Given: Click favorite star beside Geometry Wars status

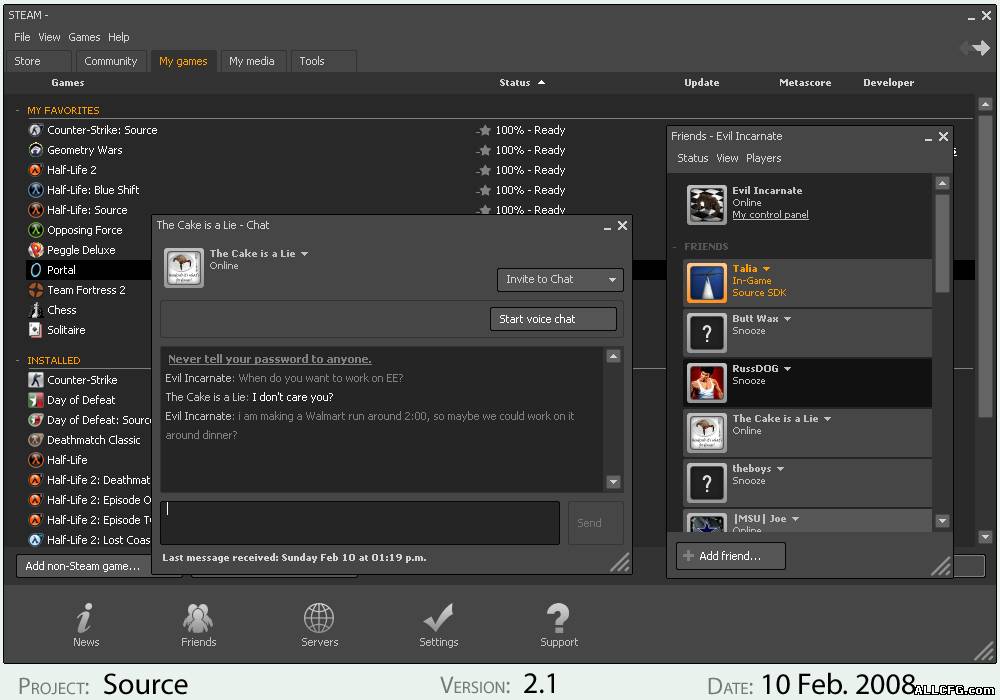Looking at the screenshot, I should (x=485, y=150).
